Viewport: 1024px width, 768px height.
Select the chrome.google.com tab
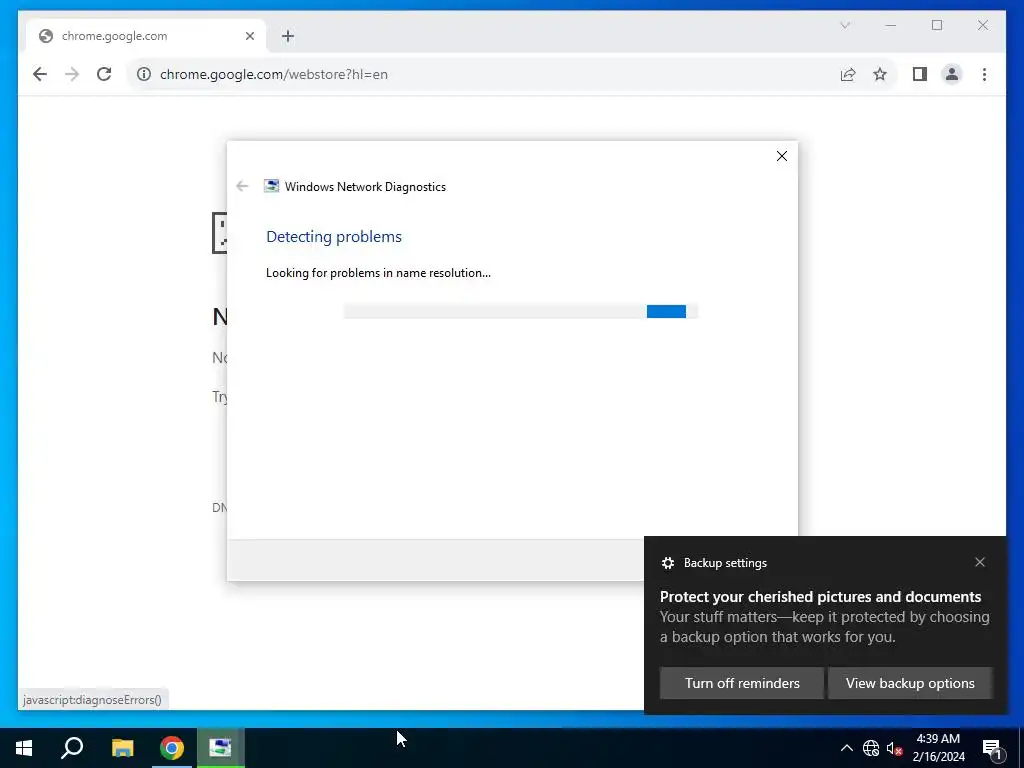[146, 37]
